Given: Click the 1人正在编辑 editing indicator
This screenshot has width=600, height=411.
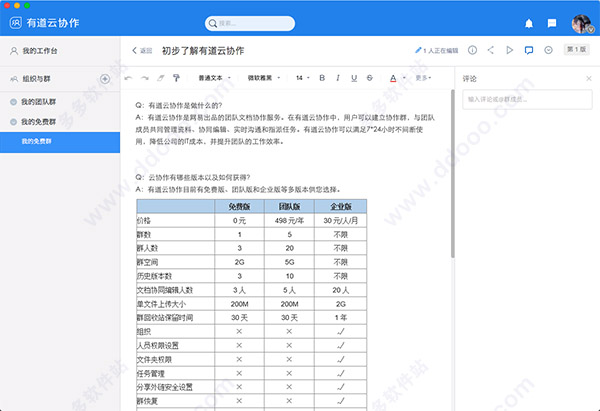Looking at the screenshot, I should [437, 51].
